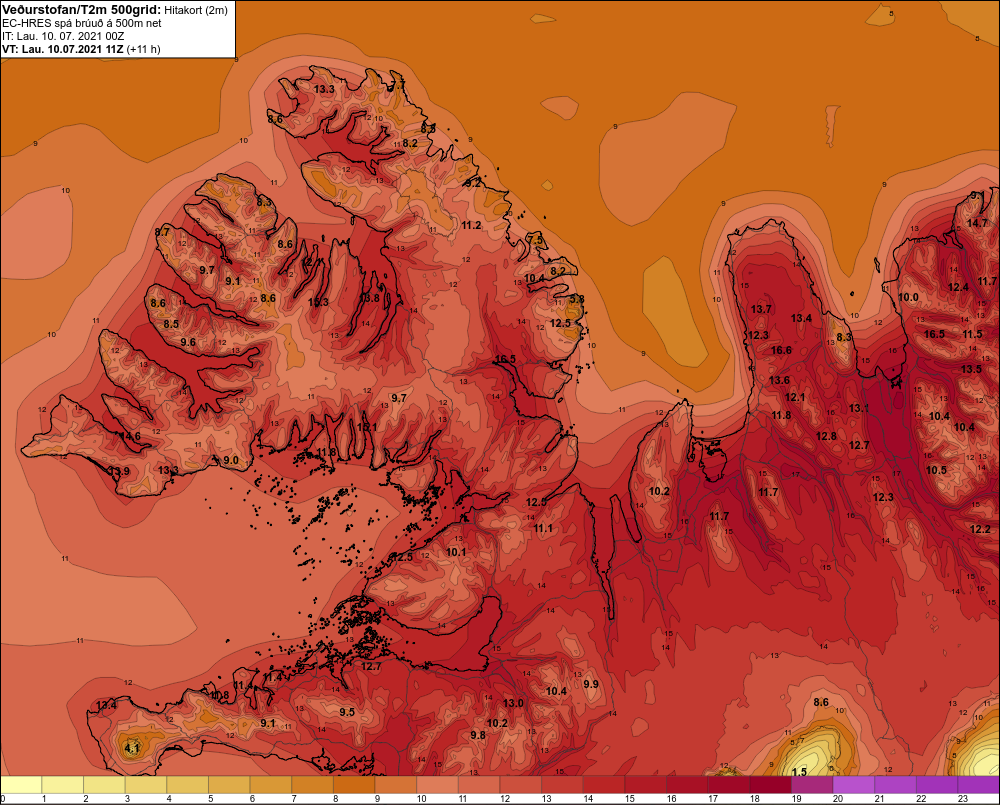Click the 16.6 temperature value on the map
1000x805 pixels.
781,350
